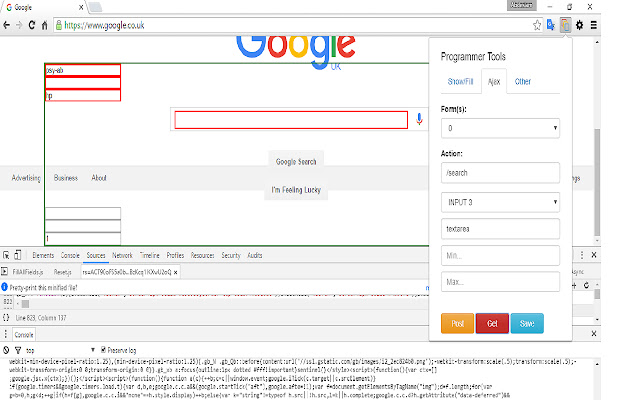Click the page vertical scrollbar thumb
This screenshot has height=400, width=640.
pos(597,182)
